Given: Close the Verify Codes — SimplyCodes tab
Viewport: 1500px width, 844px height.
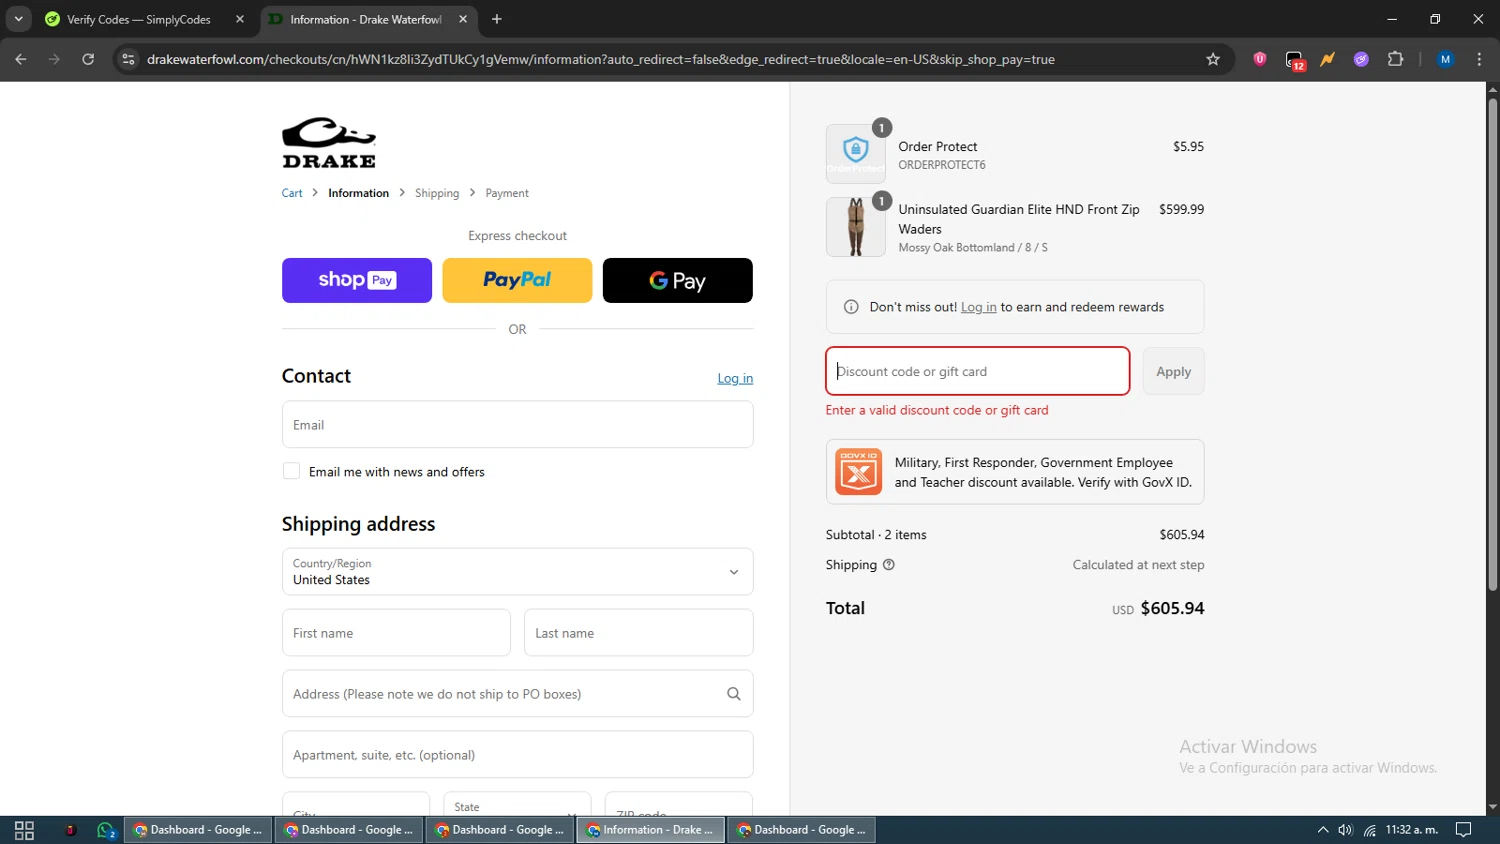Looking at the screenshot, I should [240, 19].
